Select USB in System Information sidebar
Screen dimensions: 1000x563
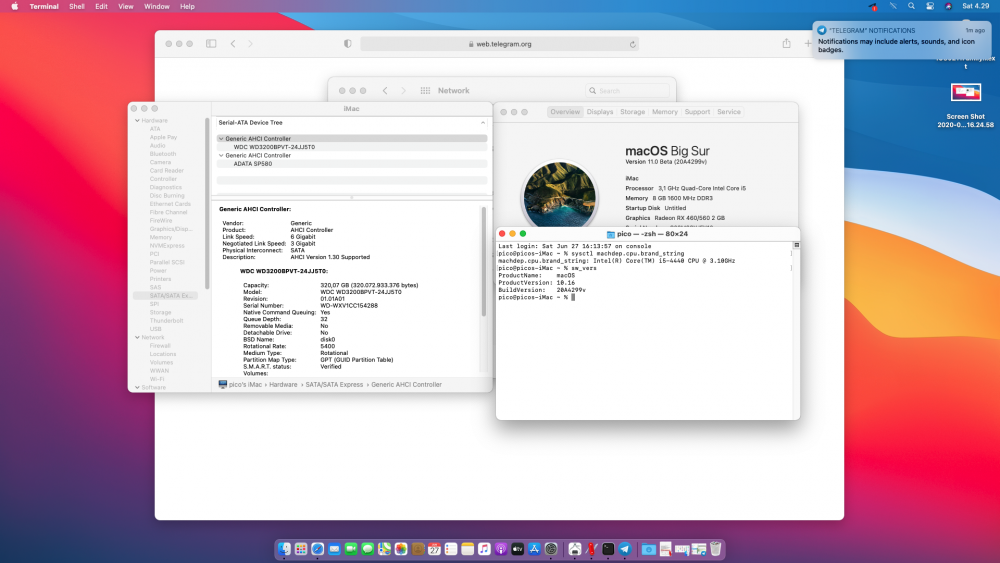pos(156,329)
